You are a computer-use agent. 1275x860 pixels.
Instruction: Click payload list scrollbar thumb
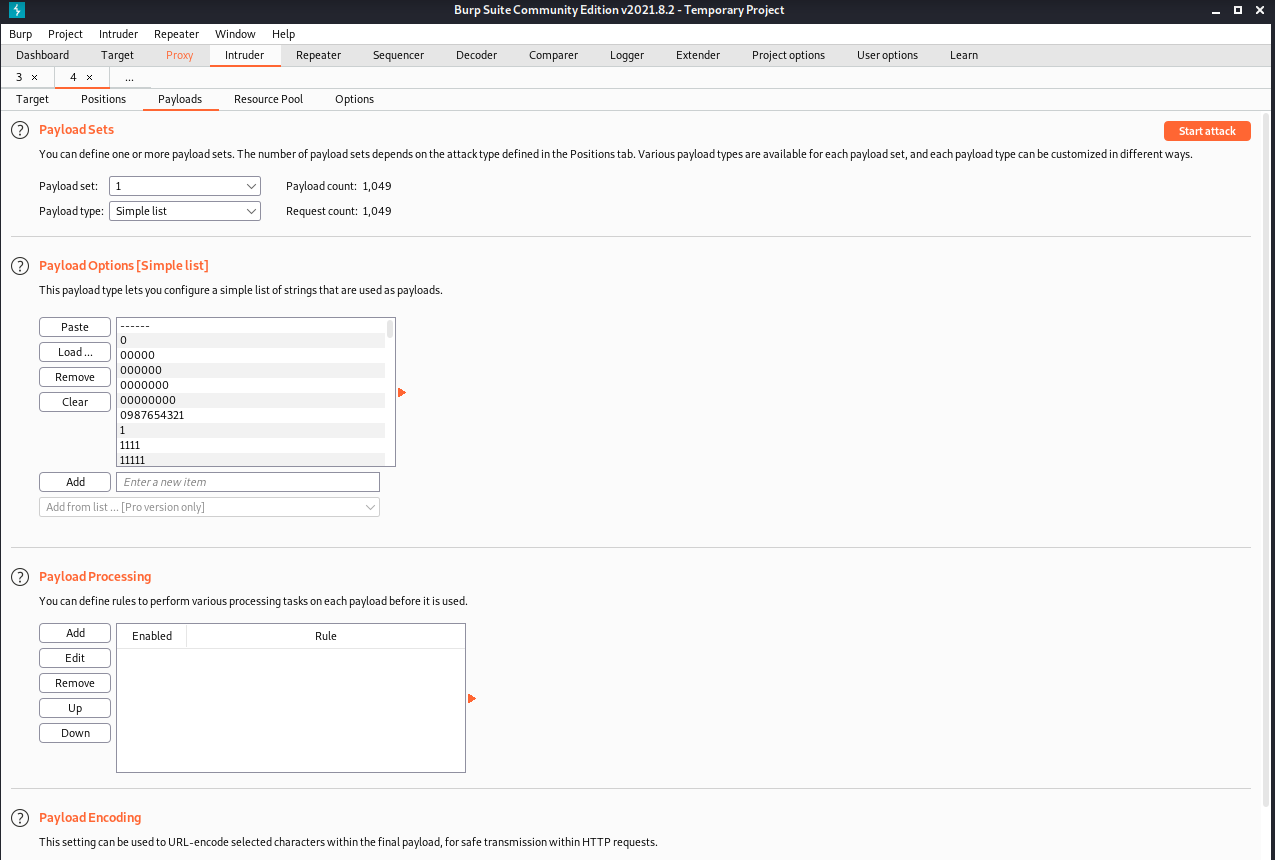coord(390,328)
